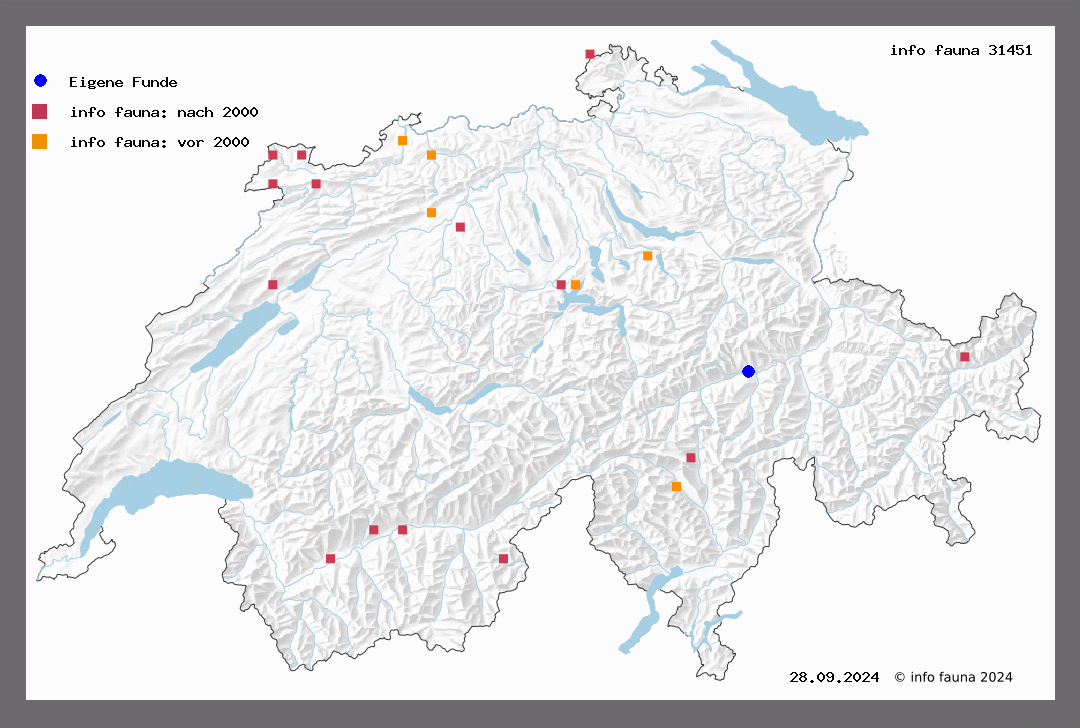The image size is (1080, 728).
Task: Click the red square legend swatch
Action: pos(40,111)
